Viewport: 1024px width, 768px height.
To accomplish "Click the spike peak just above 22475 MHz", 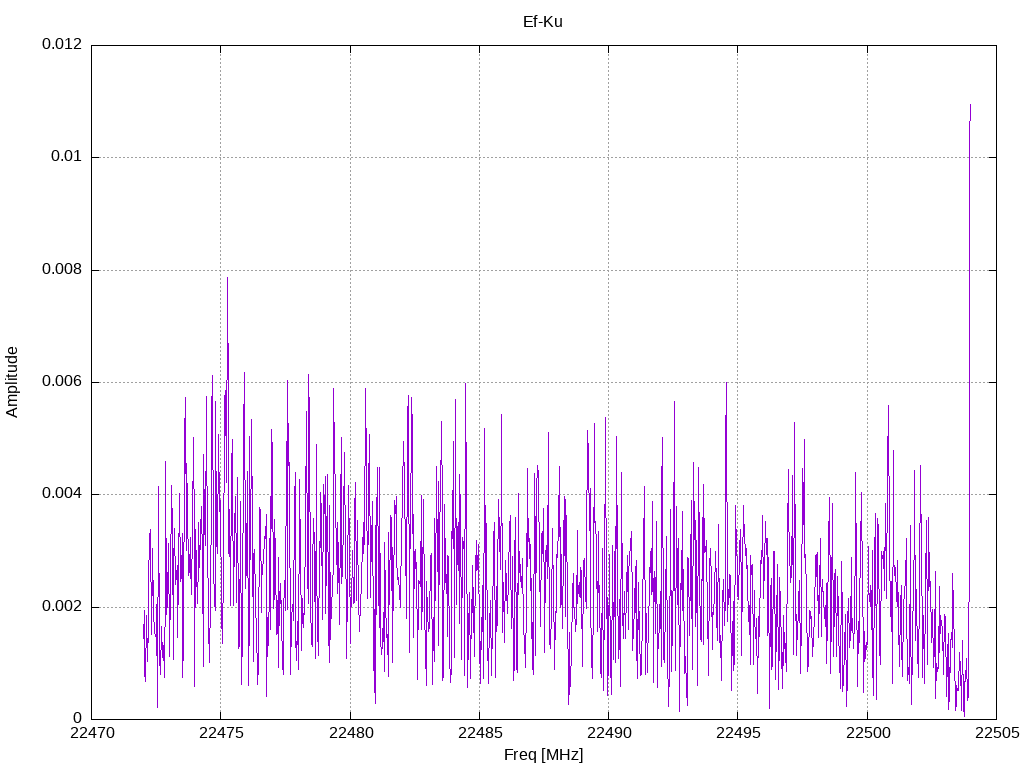I will coord(227,278).
